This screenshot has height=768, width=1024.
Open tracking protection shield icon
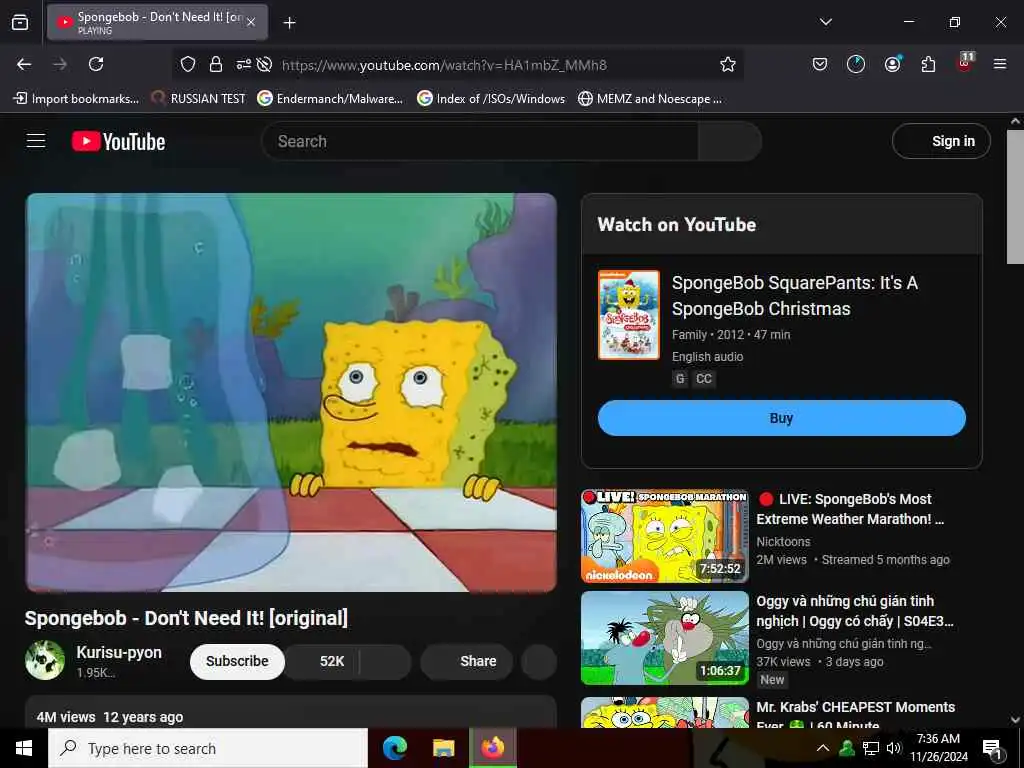(188, 64)
